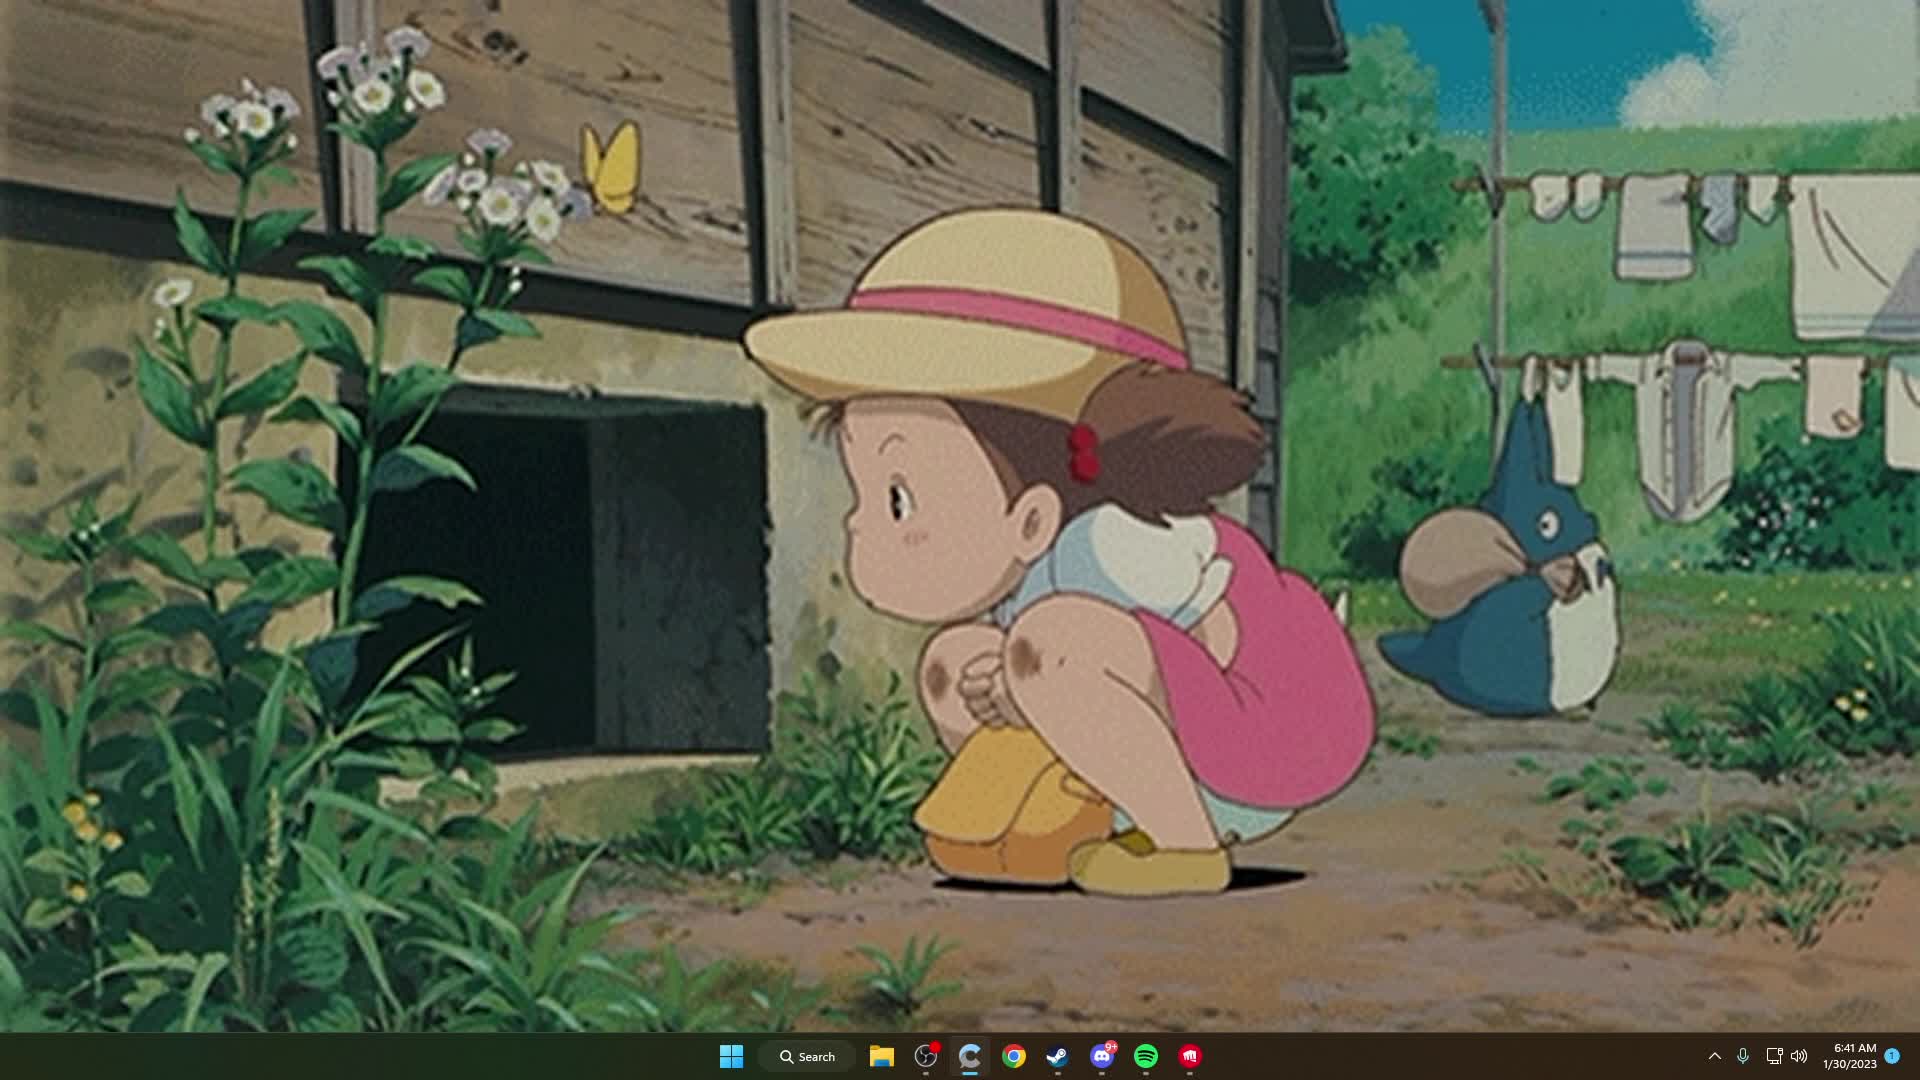Click the microphone in-use tray icon
1920x1080 pixels.
(x=1743, y=1056)
